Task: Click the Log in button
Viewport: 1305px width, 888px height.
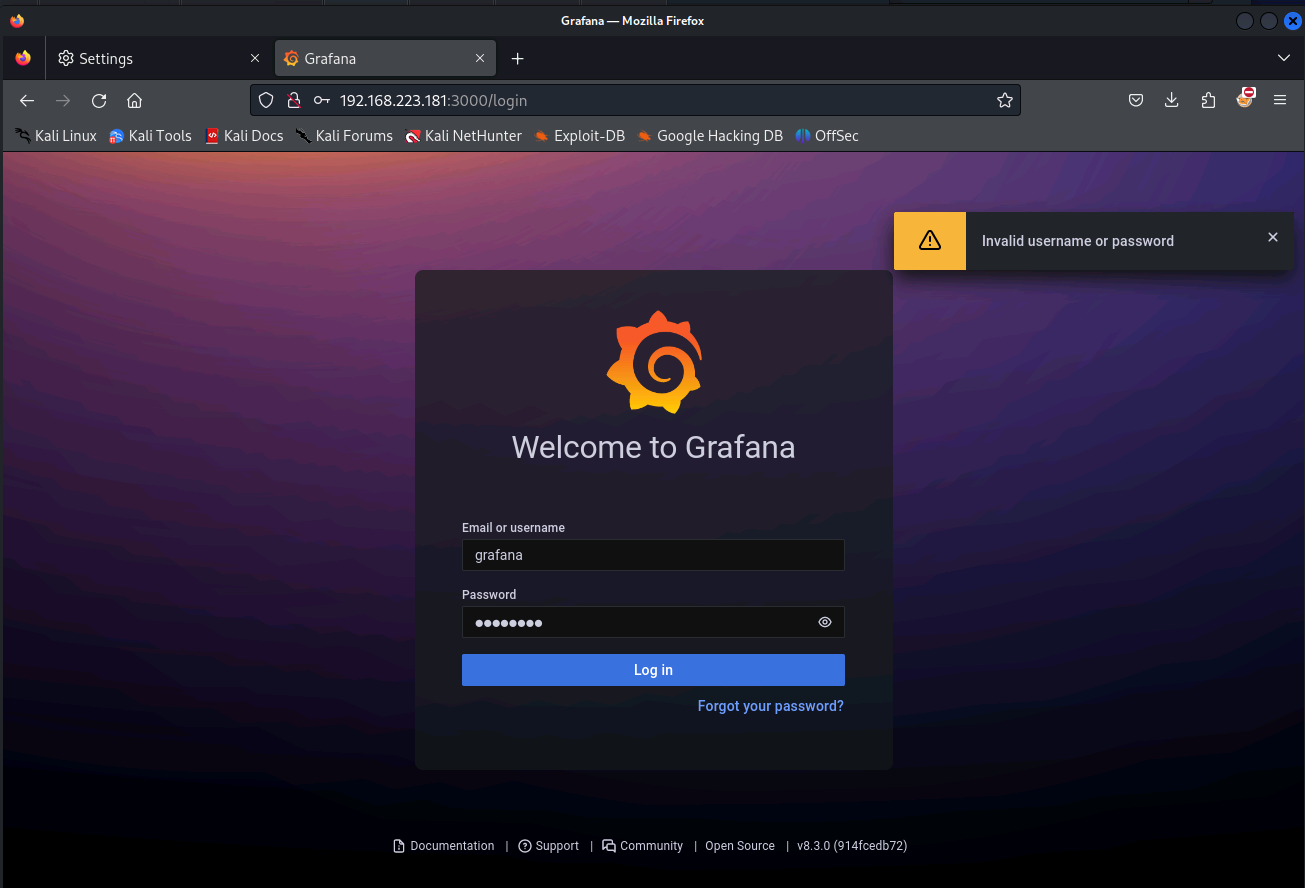Action: (653, 670)
